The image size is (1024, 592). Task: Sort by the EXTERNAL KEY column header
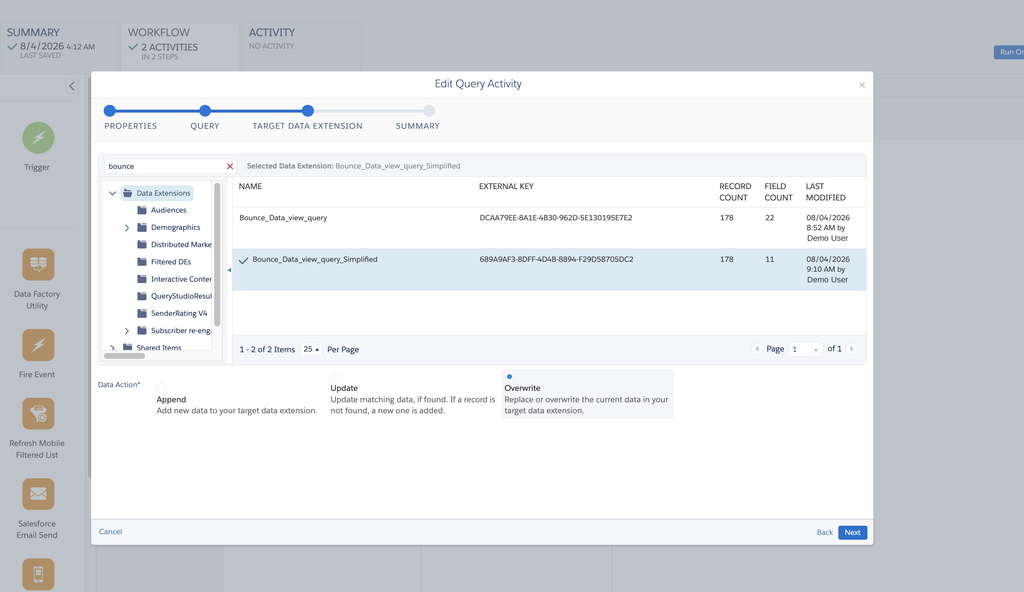506,186
